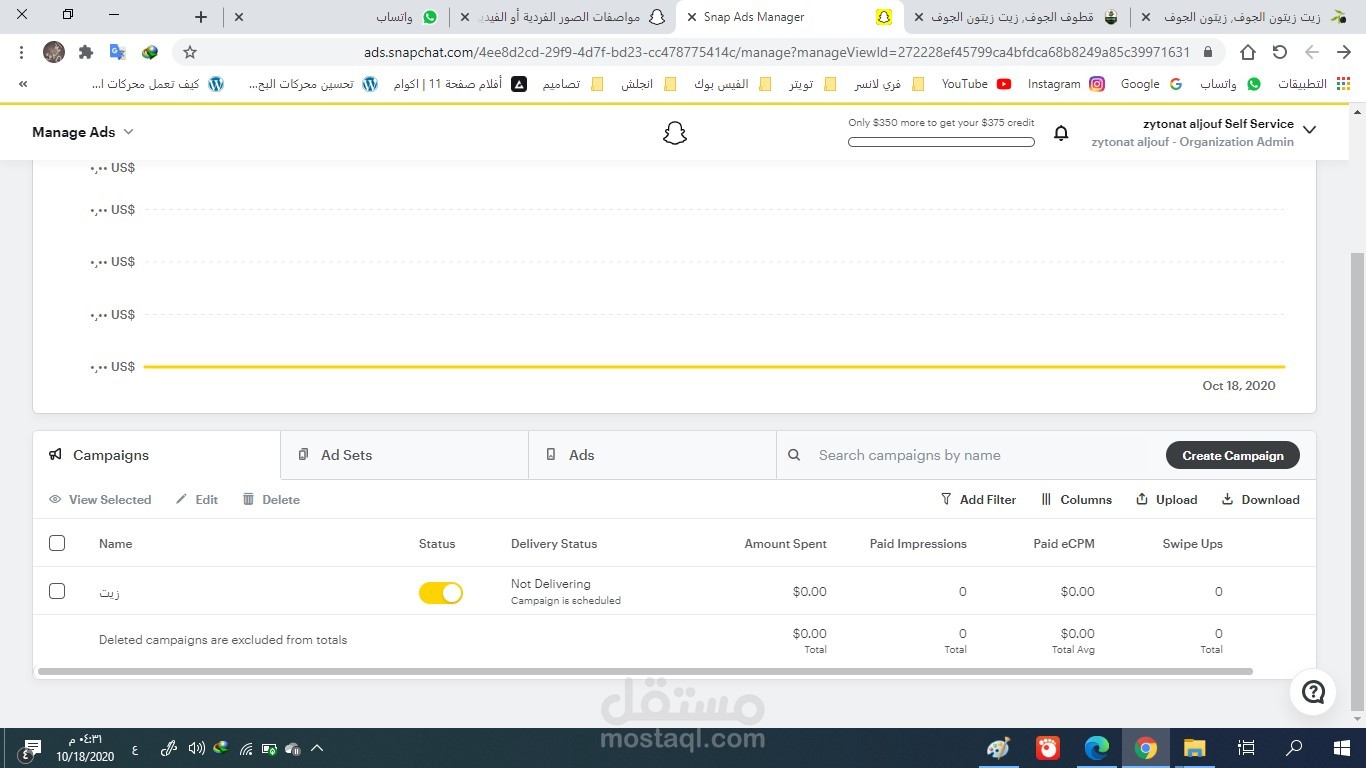This screenshot has height=768, width=1366.
Task: Click the Not Delivering status text
Action: coord(551,584)
